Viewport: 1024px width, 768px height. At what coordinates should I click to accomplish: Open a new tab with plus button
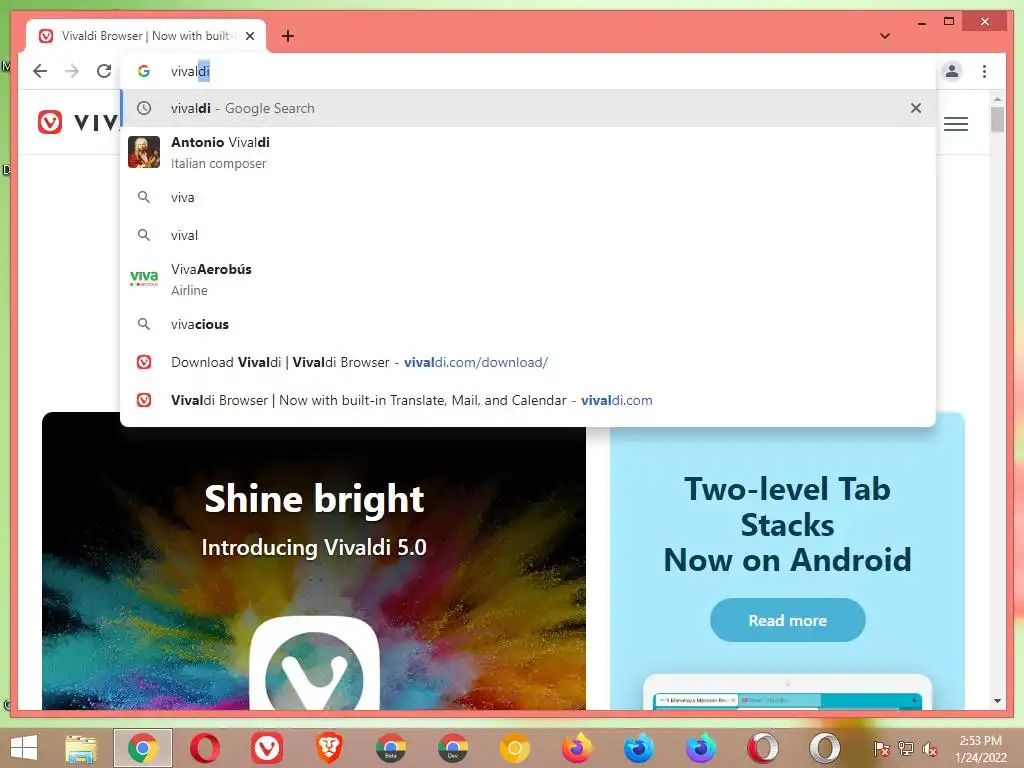coord(288,36)
